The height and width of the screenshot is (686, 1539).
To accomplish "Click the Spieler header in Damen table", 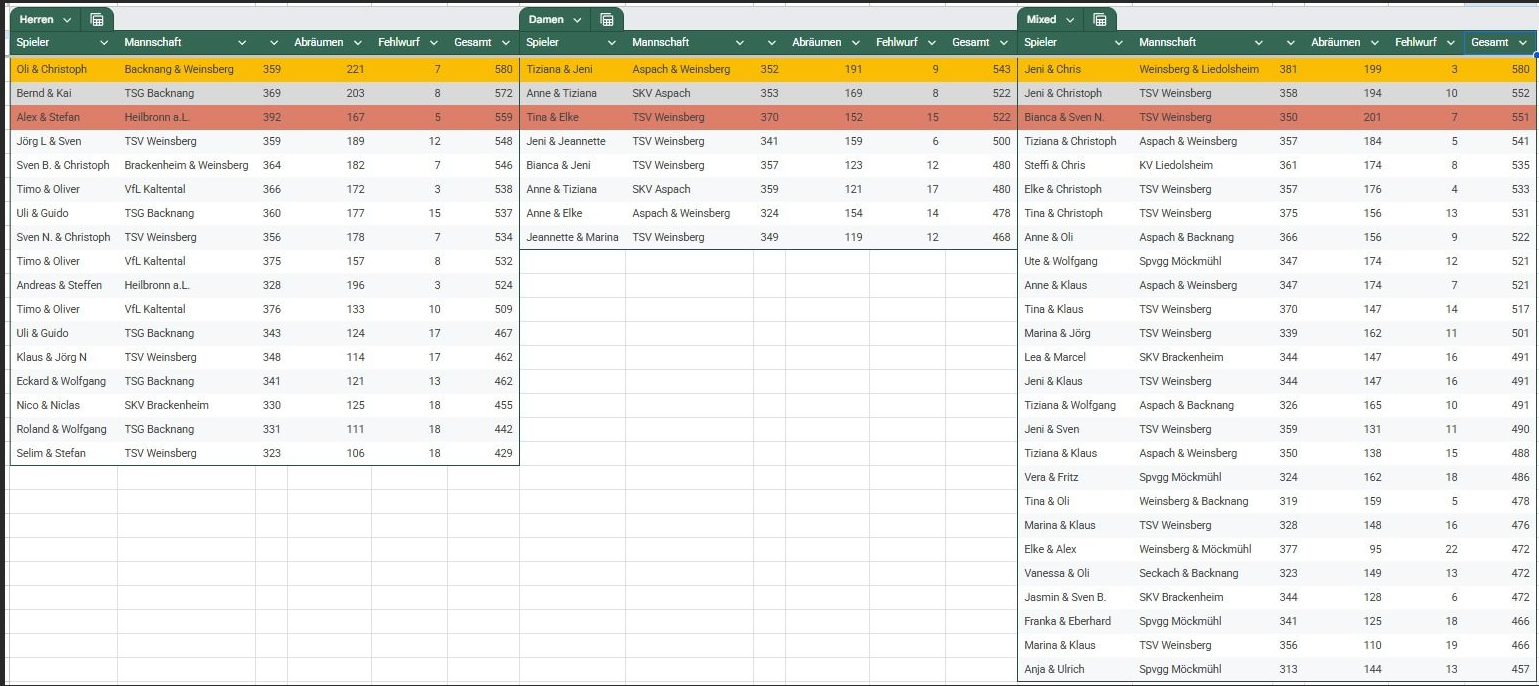I will [543, 43].
